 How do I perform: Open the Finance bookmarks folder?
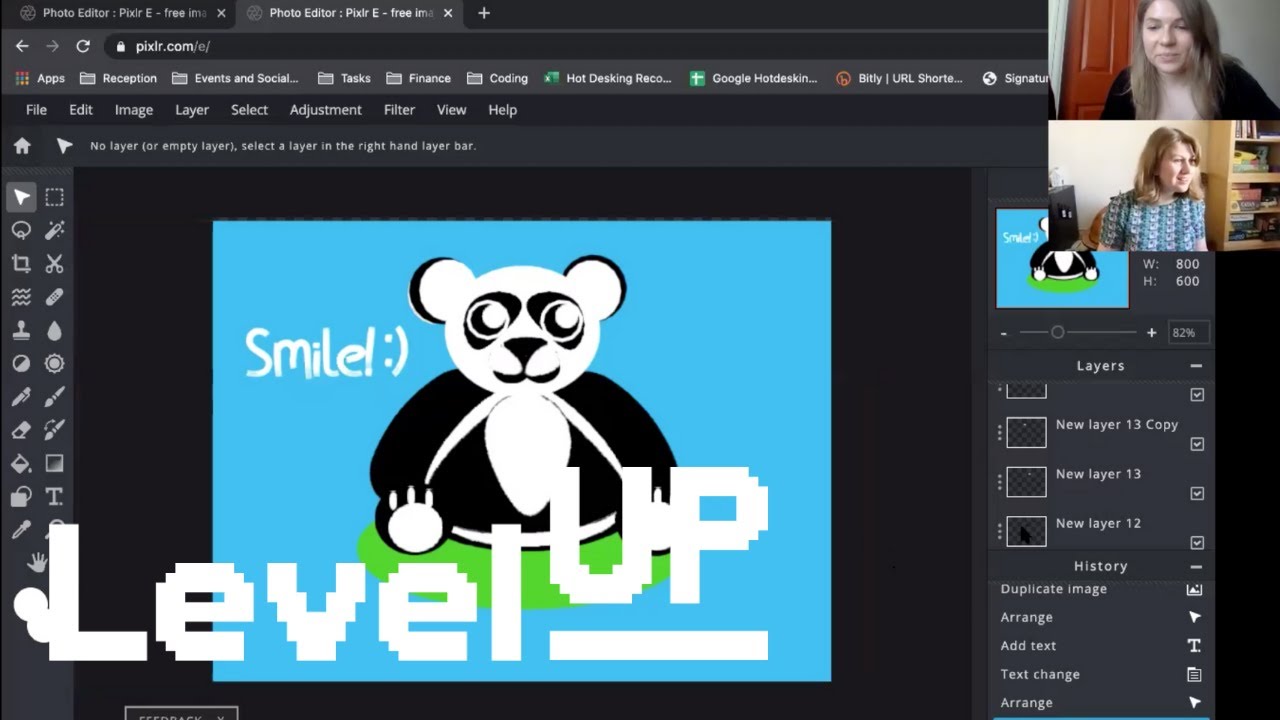tap(420, 78)
